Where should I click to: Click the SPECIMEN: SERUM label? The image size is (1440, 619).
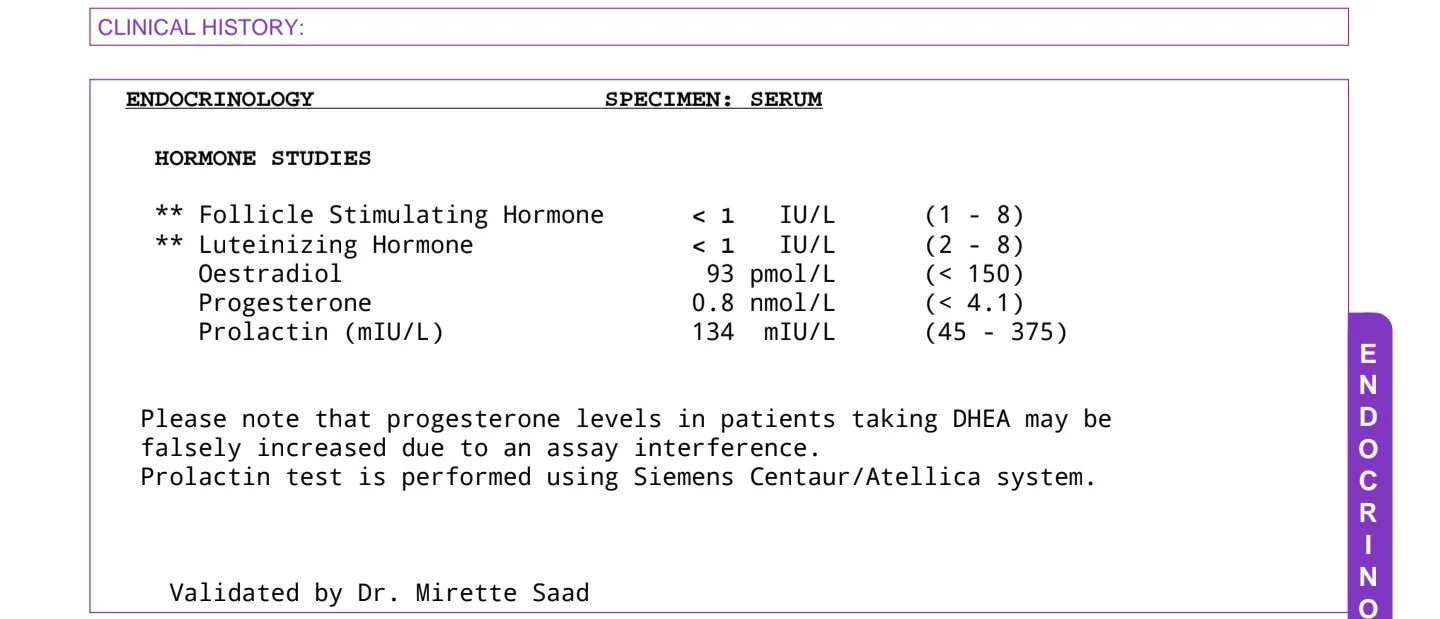(x=713, y=99)
